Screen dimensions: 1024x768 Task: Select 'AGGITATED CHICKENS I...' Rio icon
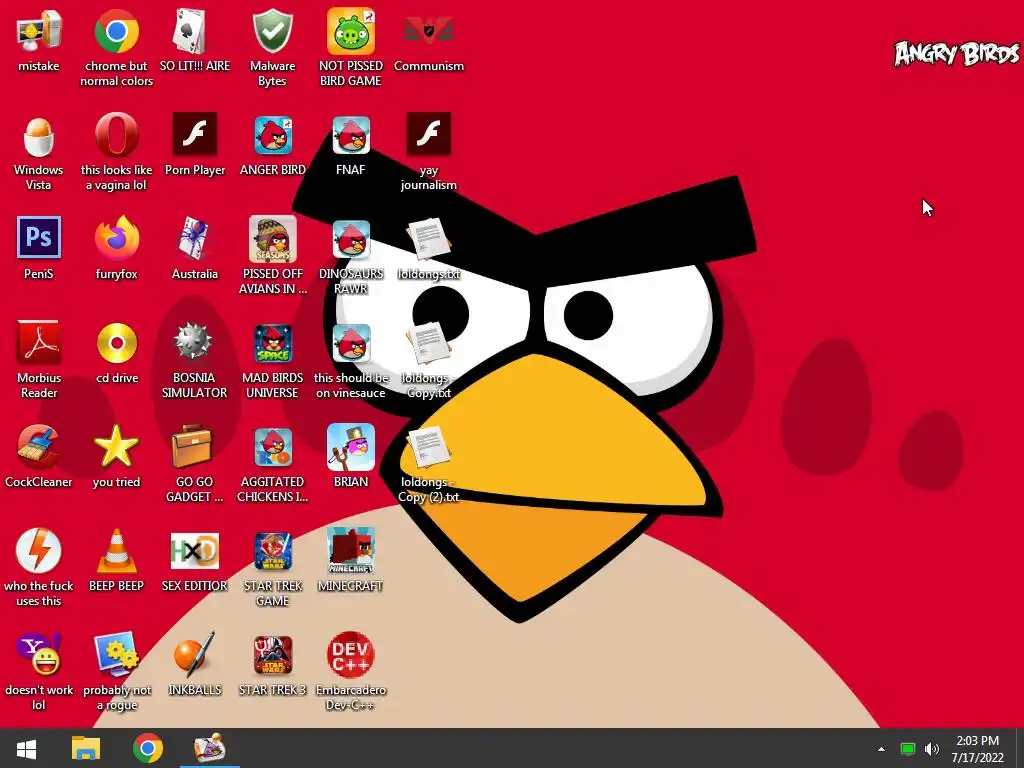pos(272,447)
